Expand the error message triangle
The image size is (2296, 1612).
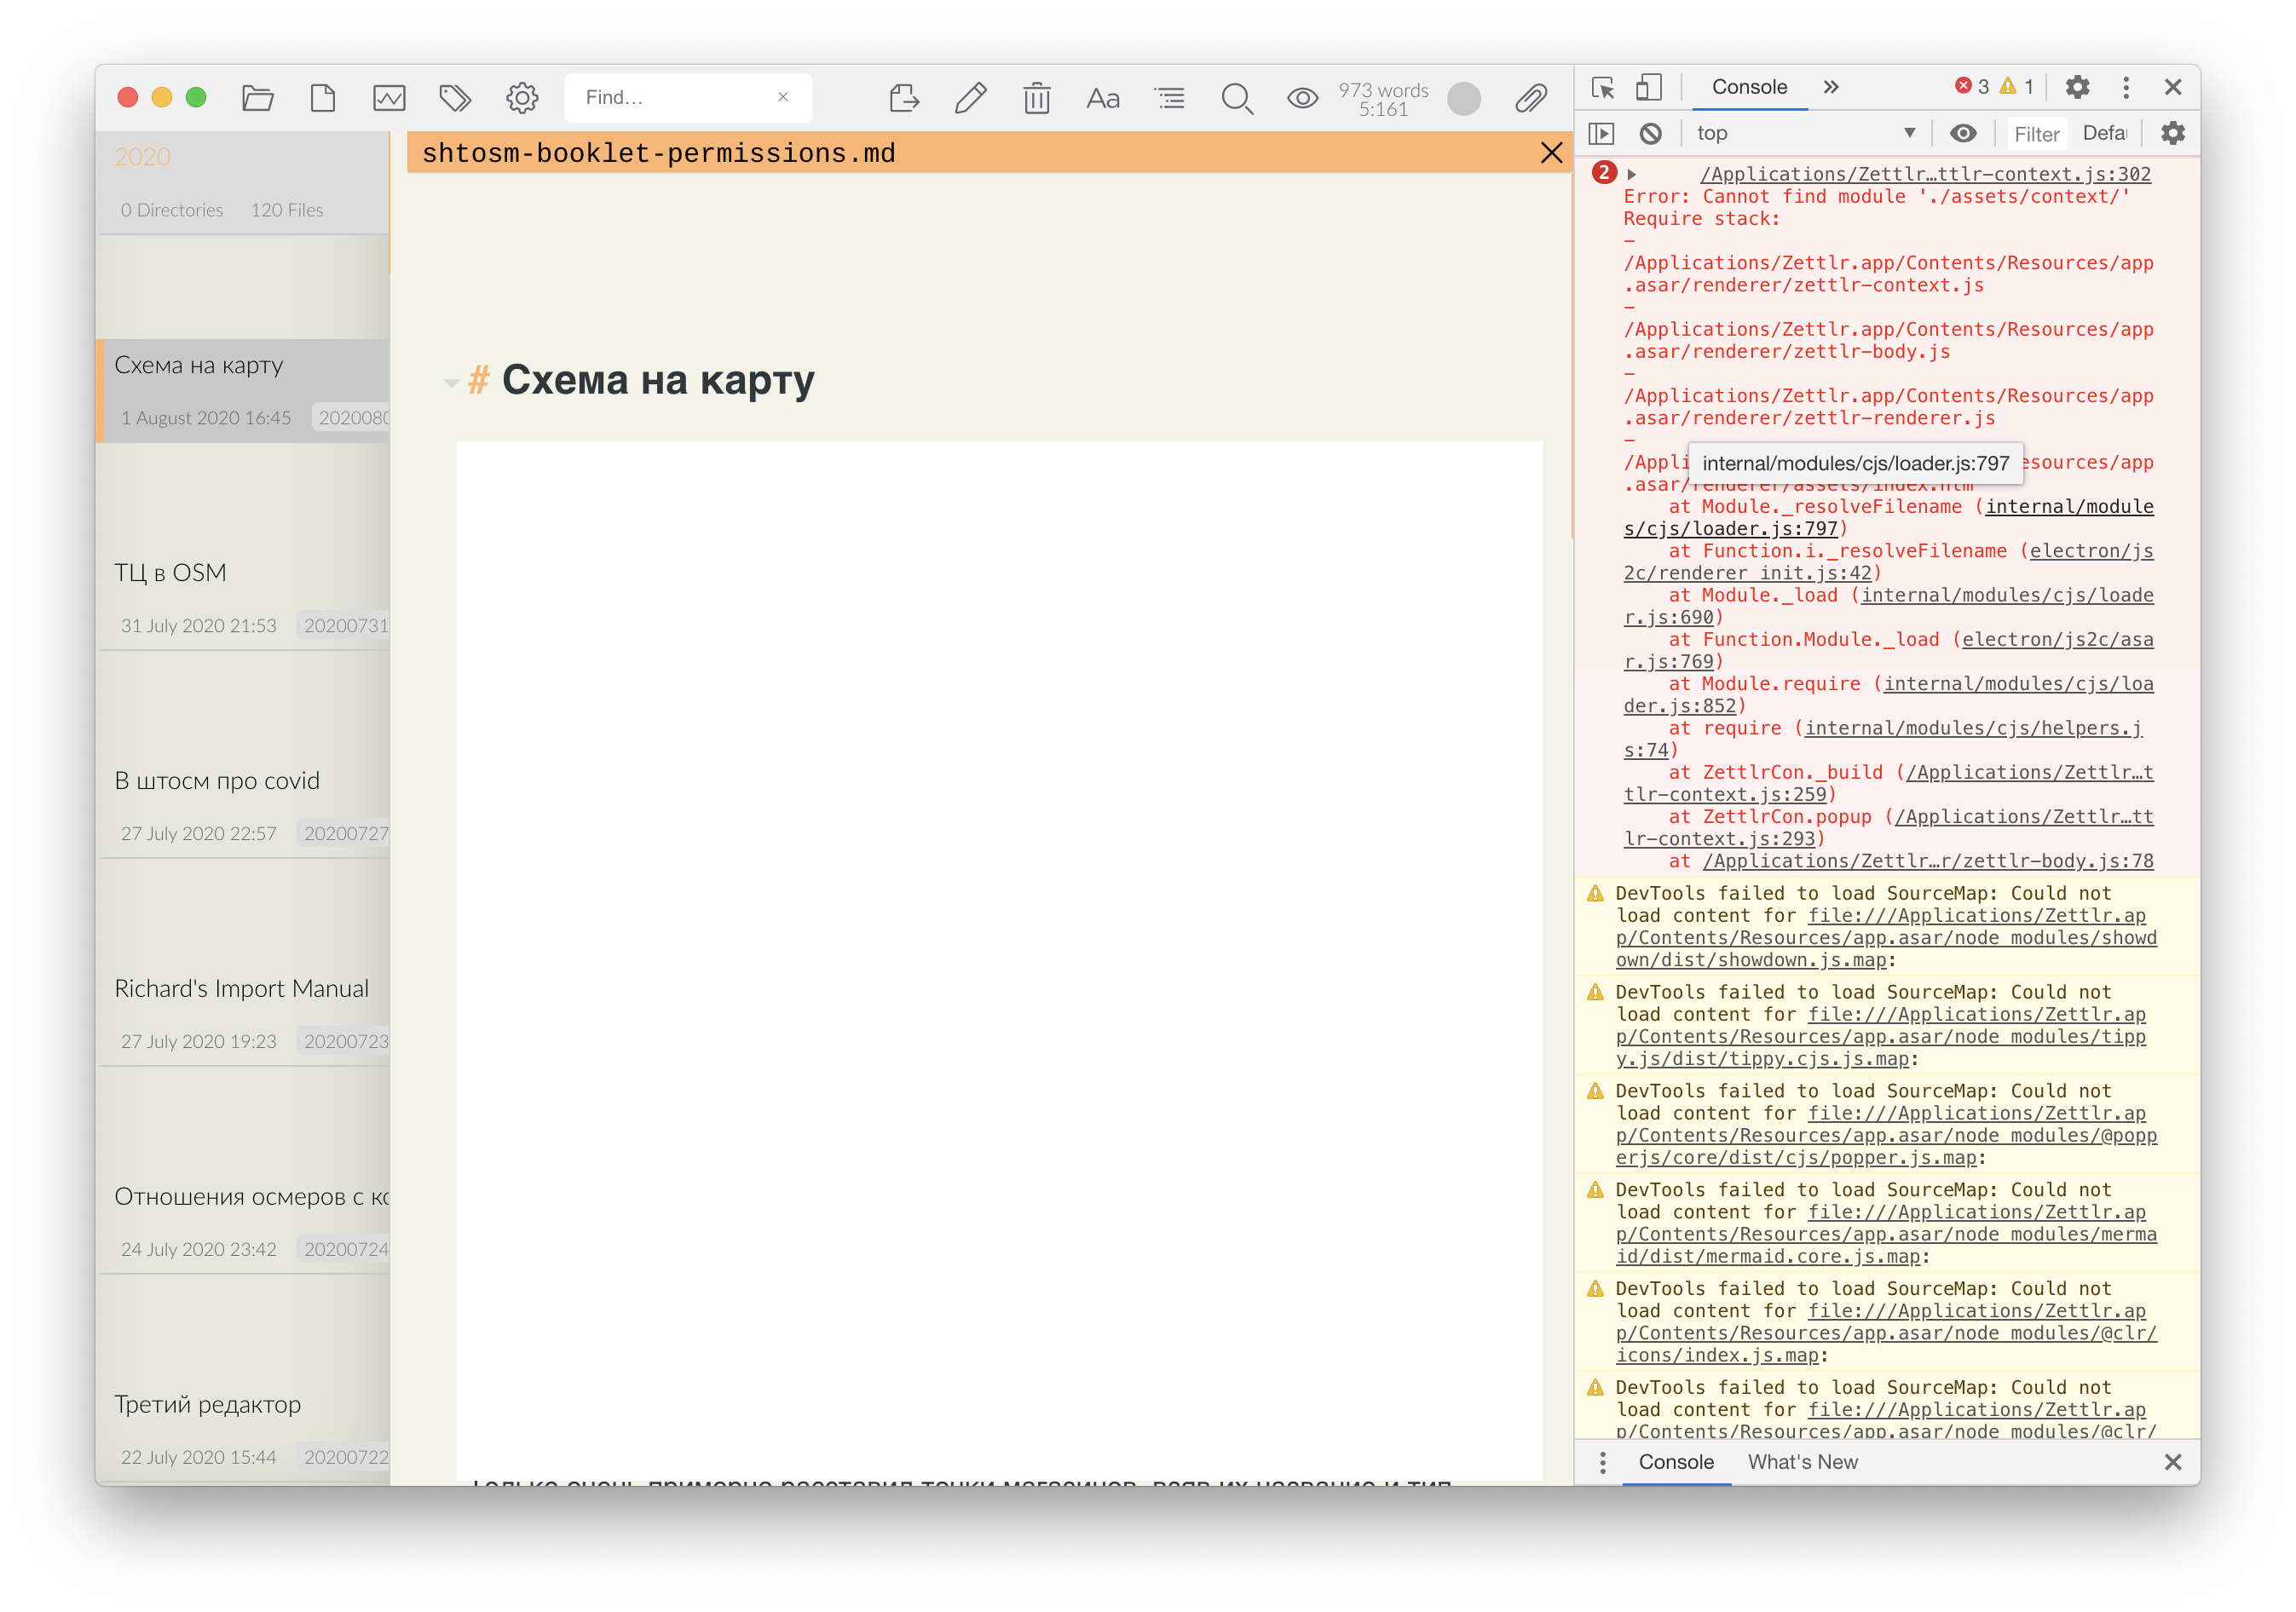(1631, 174)
